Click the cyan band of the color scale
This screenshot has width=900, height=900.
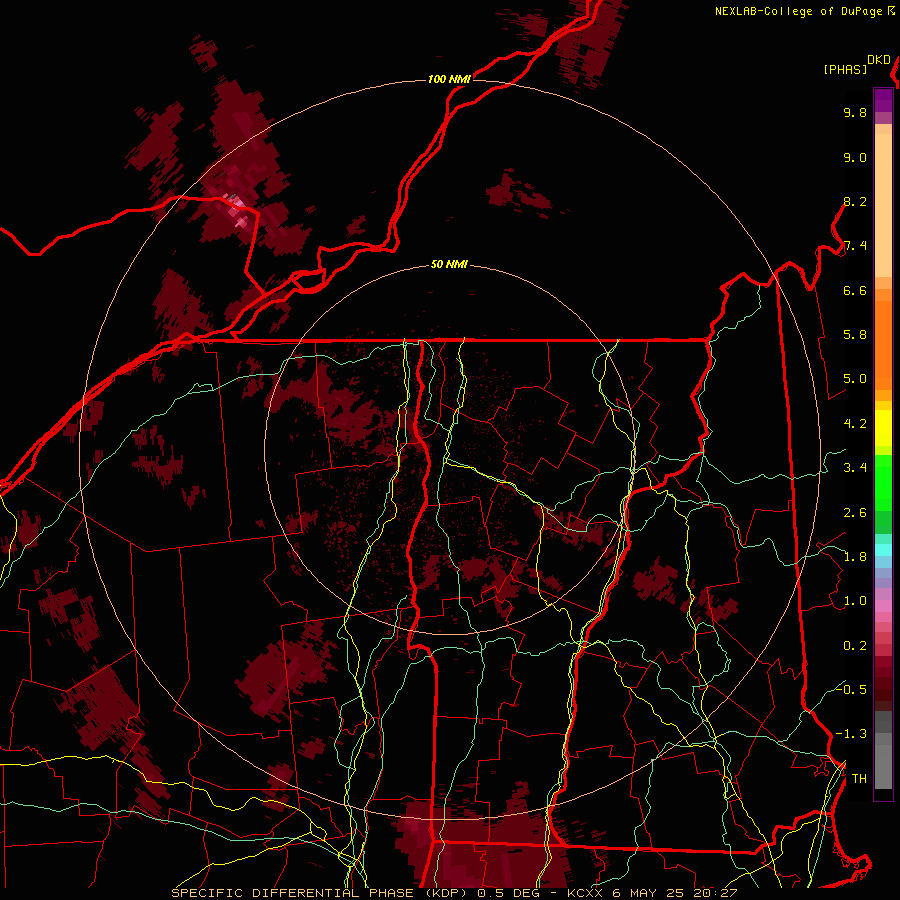[883, 550]
